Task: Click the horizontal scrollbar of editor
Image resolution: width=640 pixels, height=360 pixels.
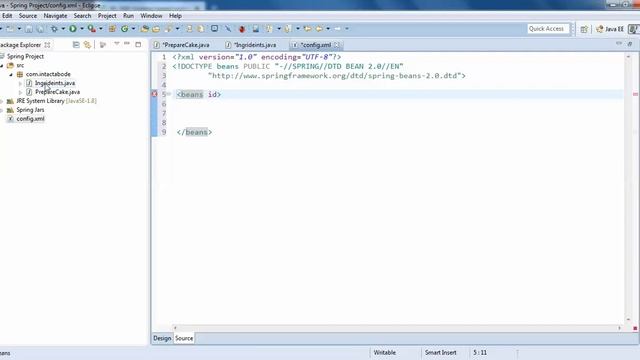Action: (x=396, y=328)
